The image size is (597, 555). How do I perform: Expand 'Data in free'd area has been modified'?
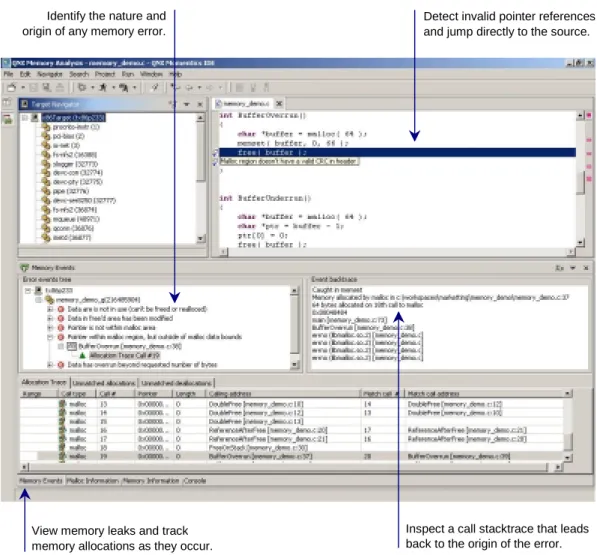[x=50, y=318]
